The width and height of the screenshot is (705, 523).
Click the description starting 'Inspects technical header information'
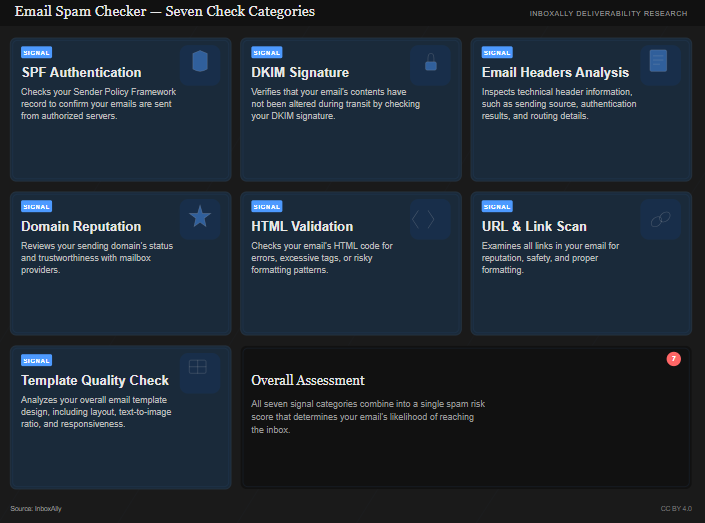point(559,104)
